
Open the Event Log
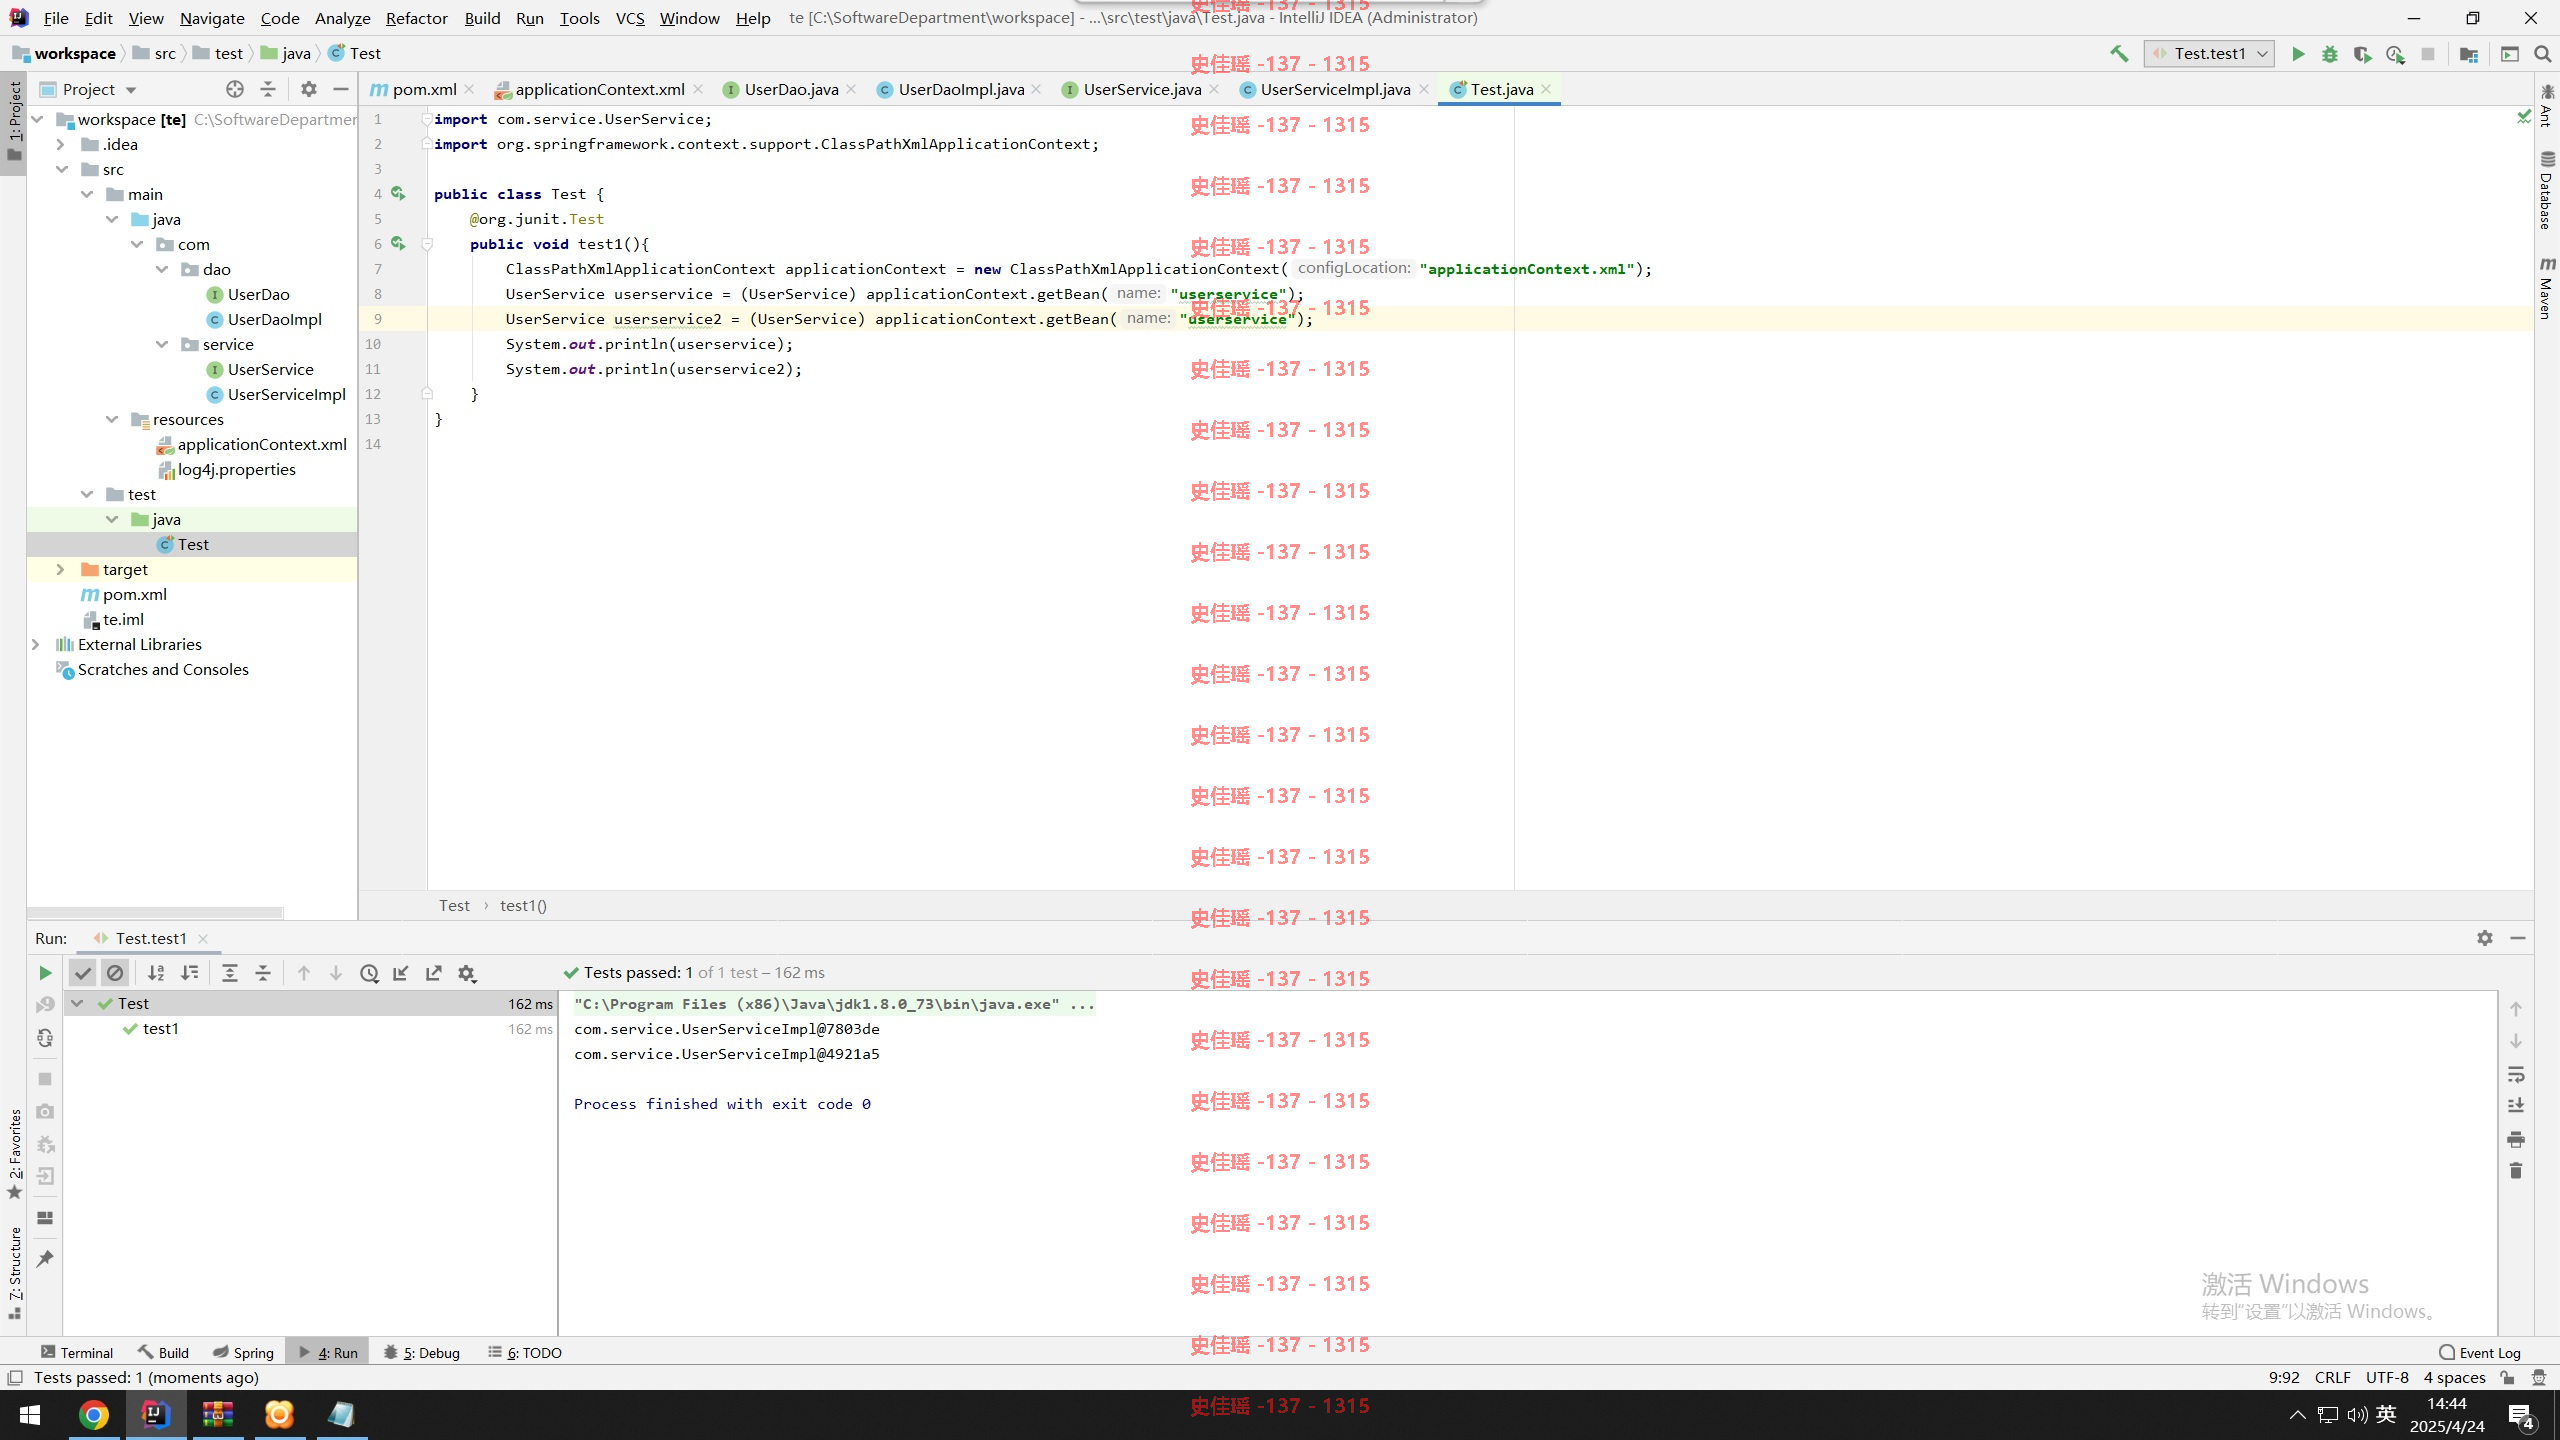(2480, 1352)
